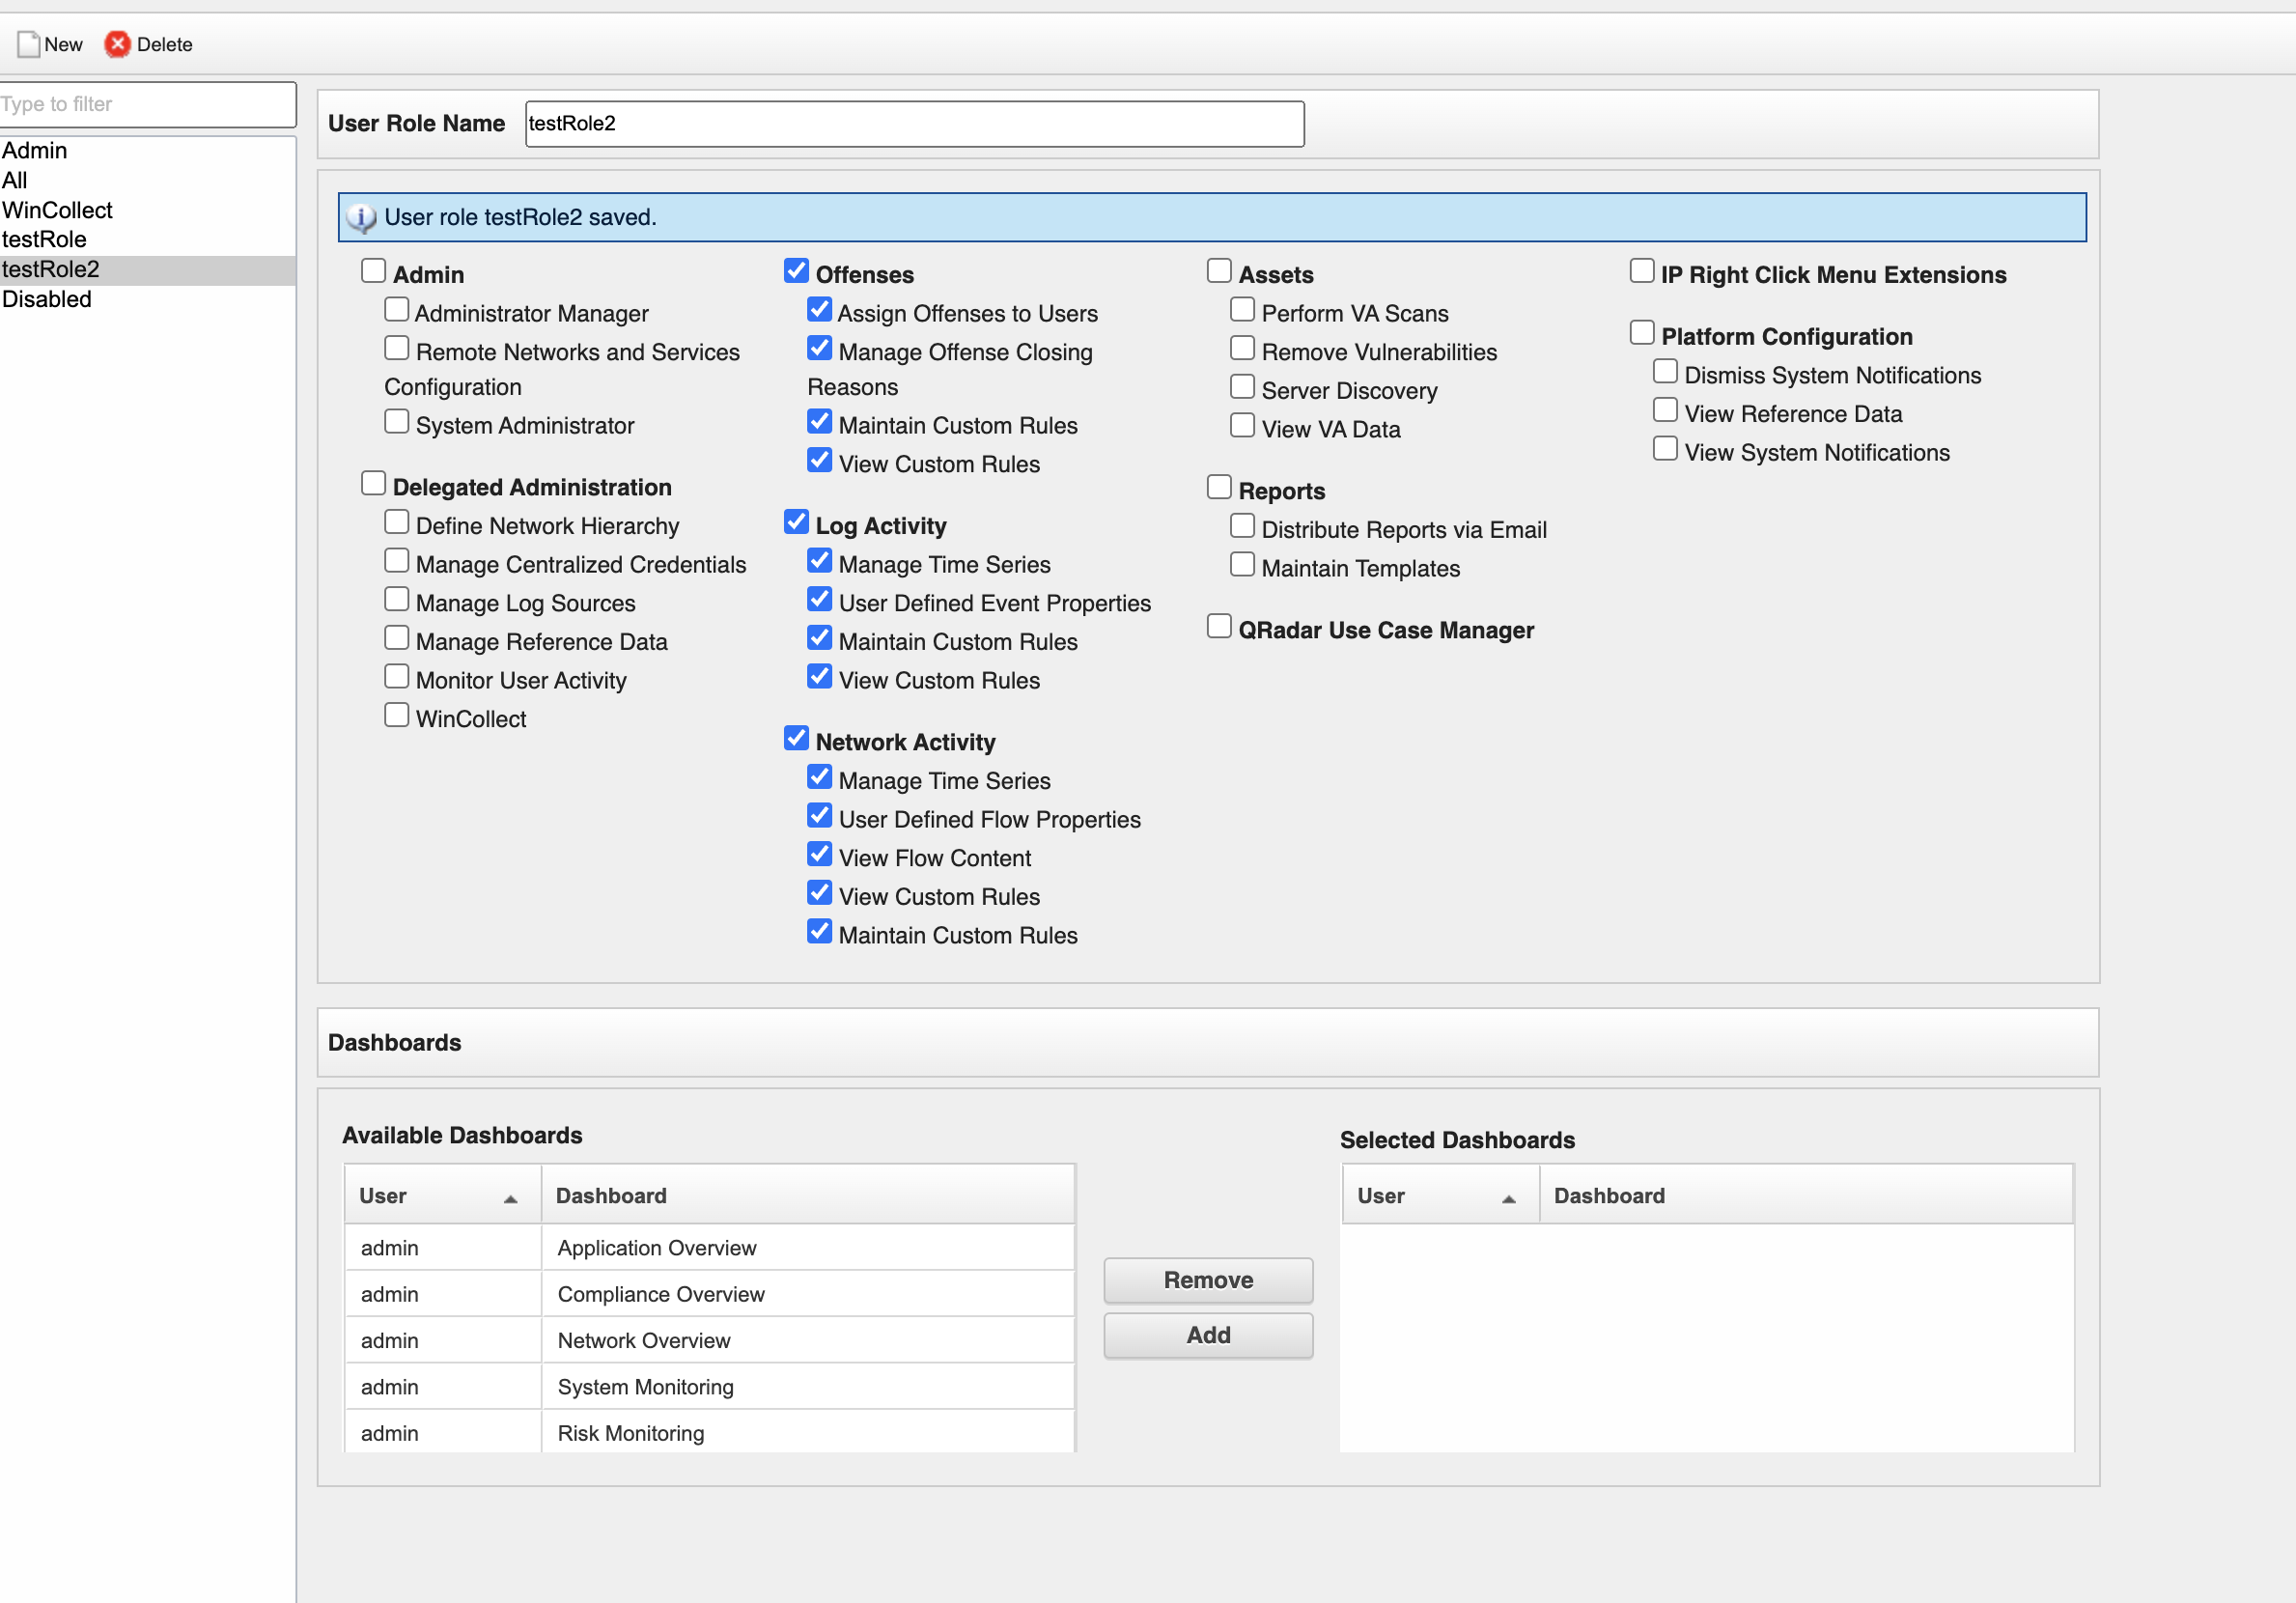2296x1603 pixels.
Task: Select the Admin role in list
Action: click(148, 150)
